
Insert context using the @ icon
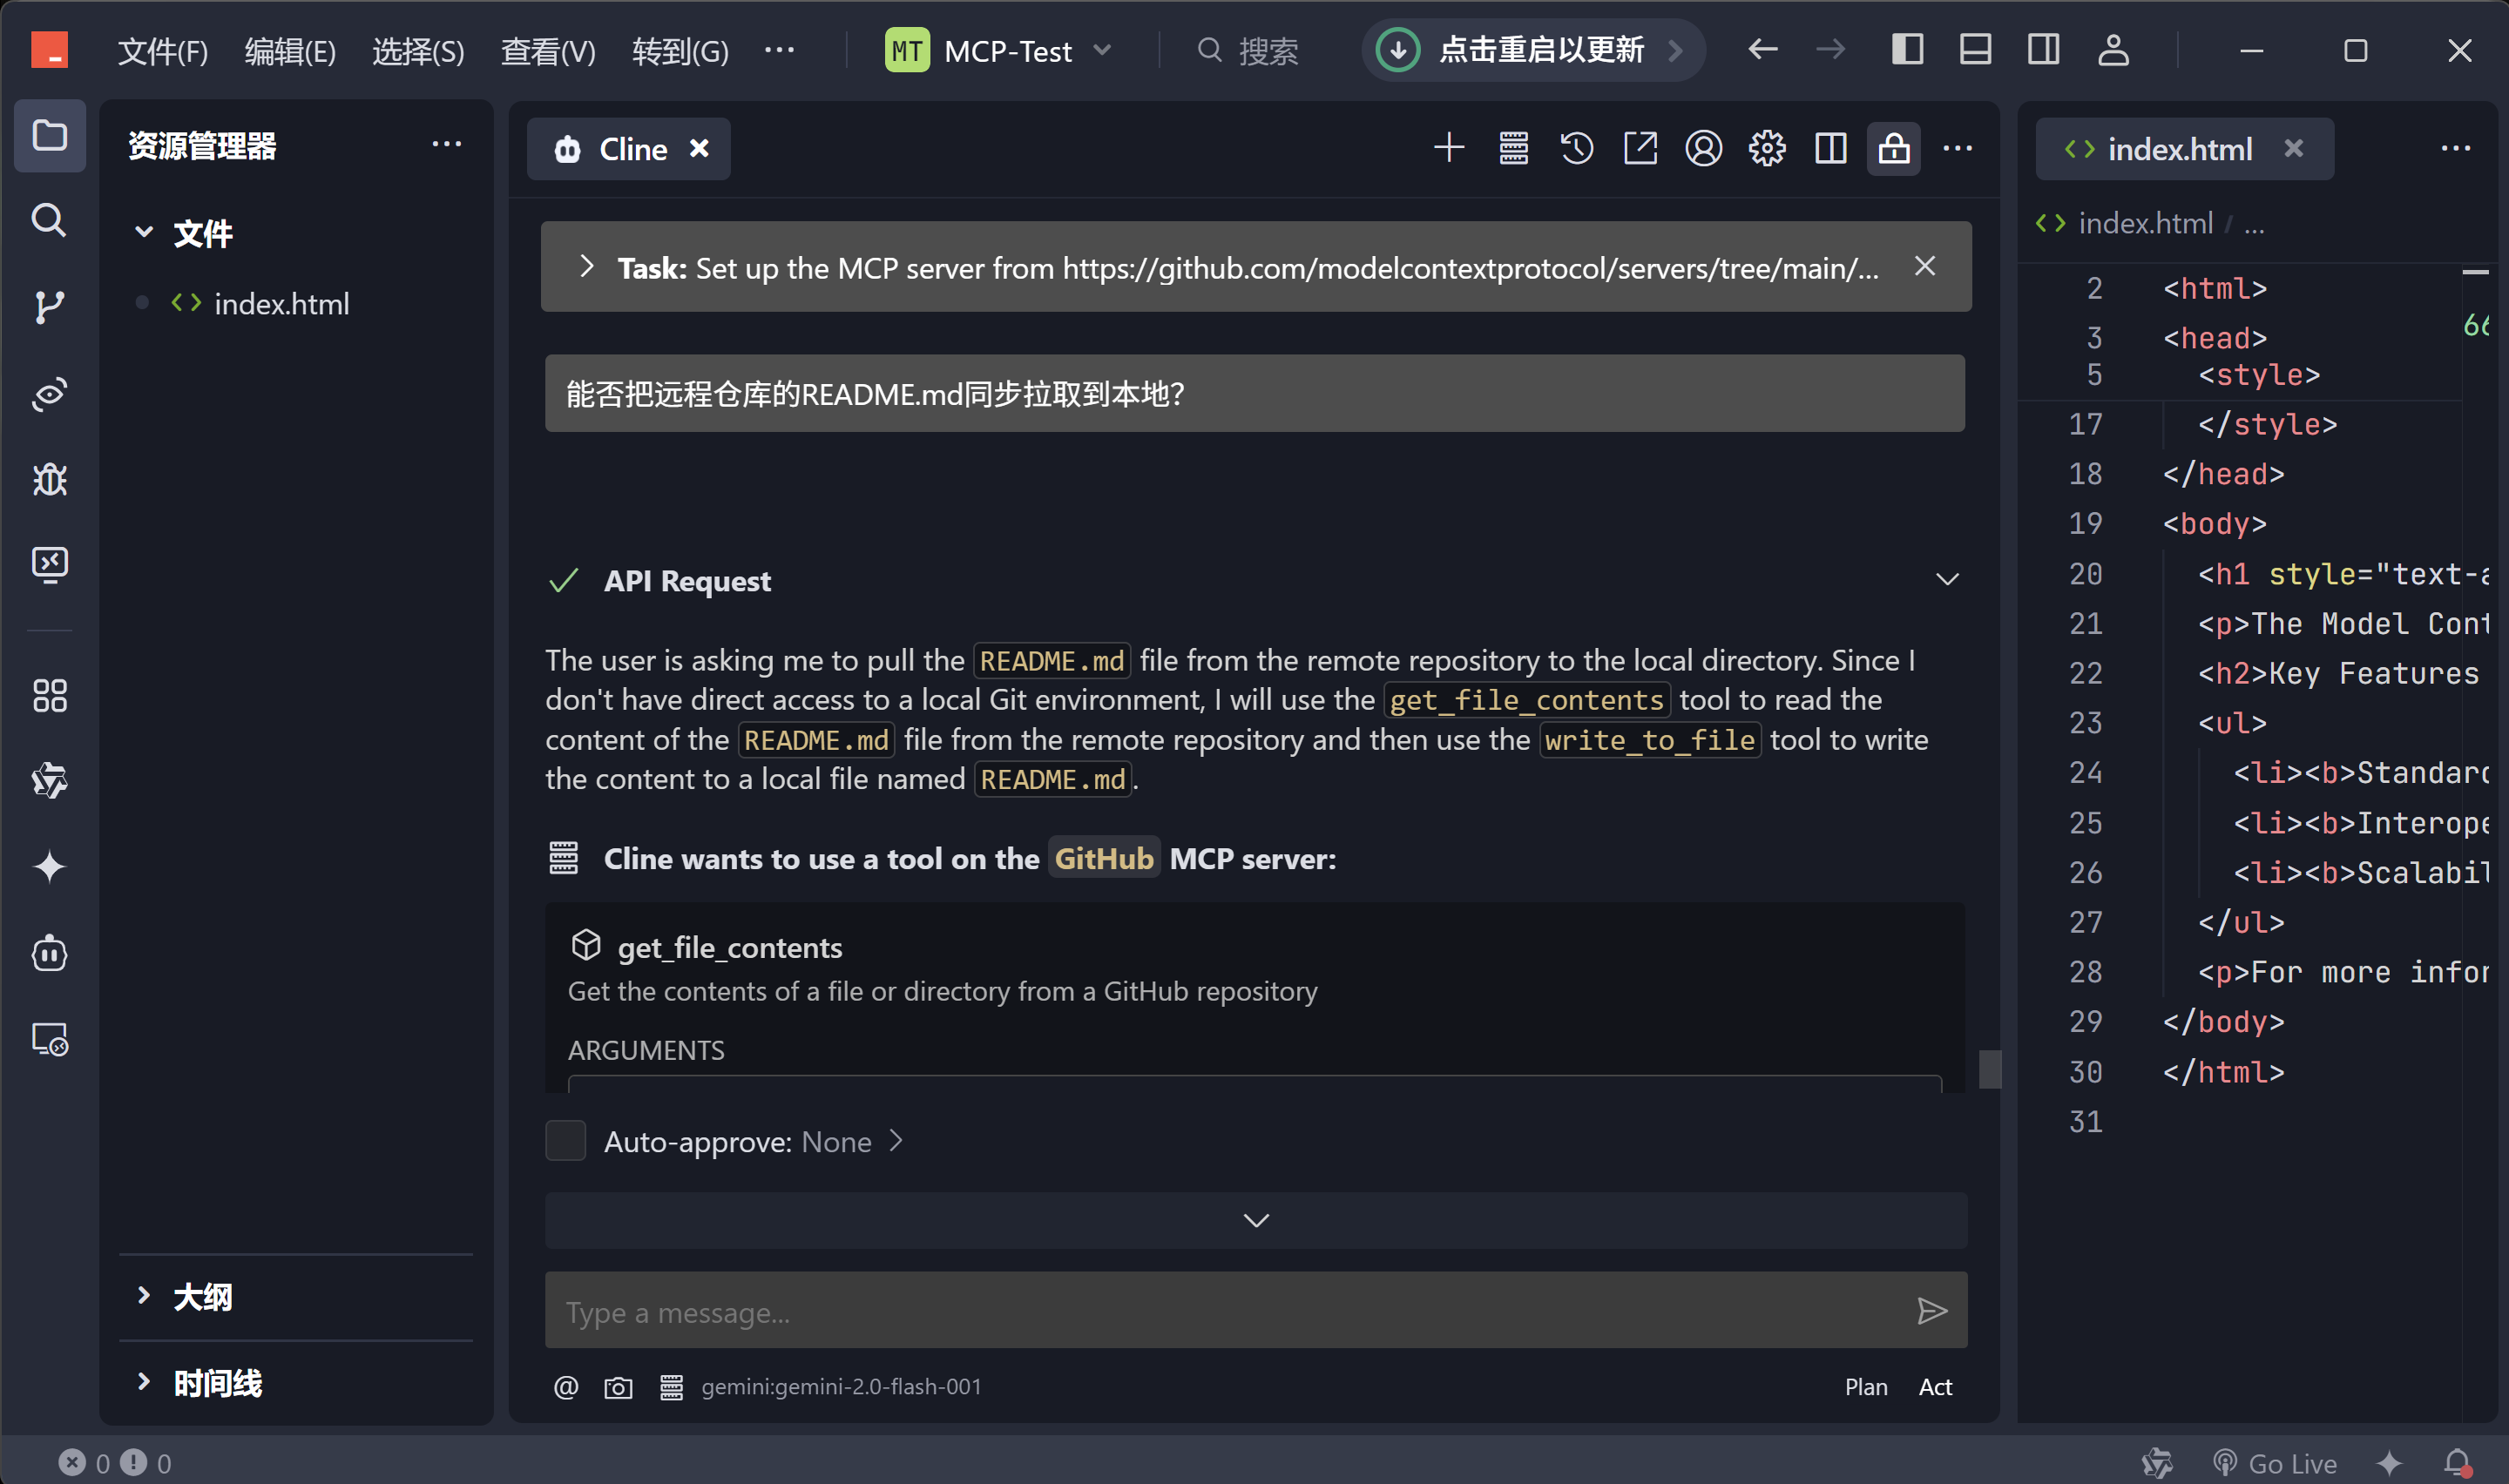click(x=566, y=1387)
